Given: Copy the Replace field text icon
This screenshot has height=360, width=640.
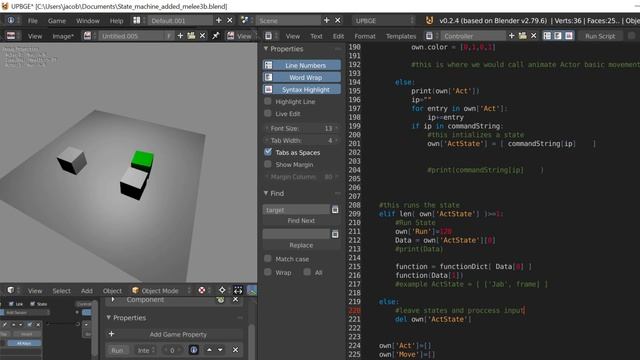Looking at the screenshot, I should tap(335, 234).
